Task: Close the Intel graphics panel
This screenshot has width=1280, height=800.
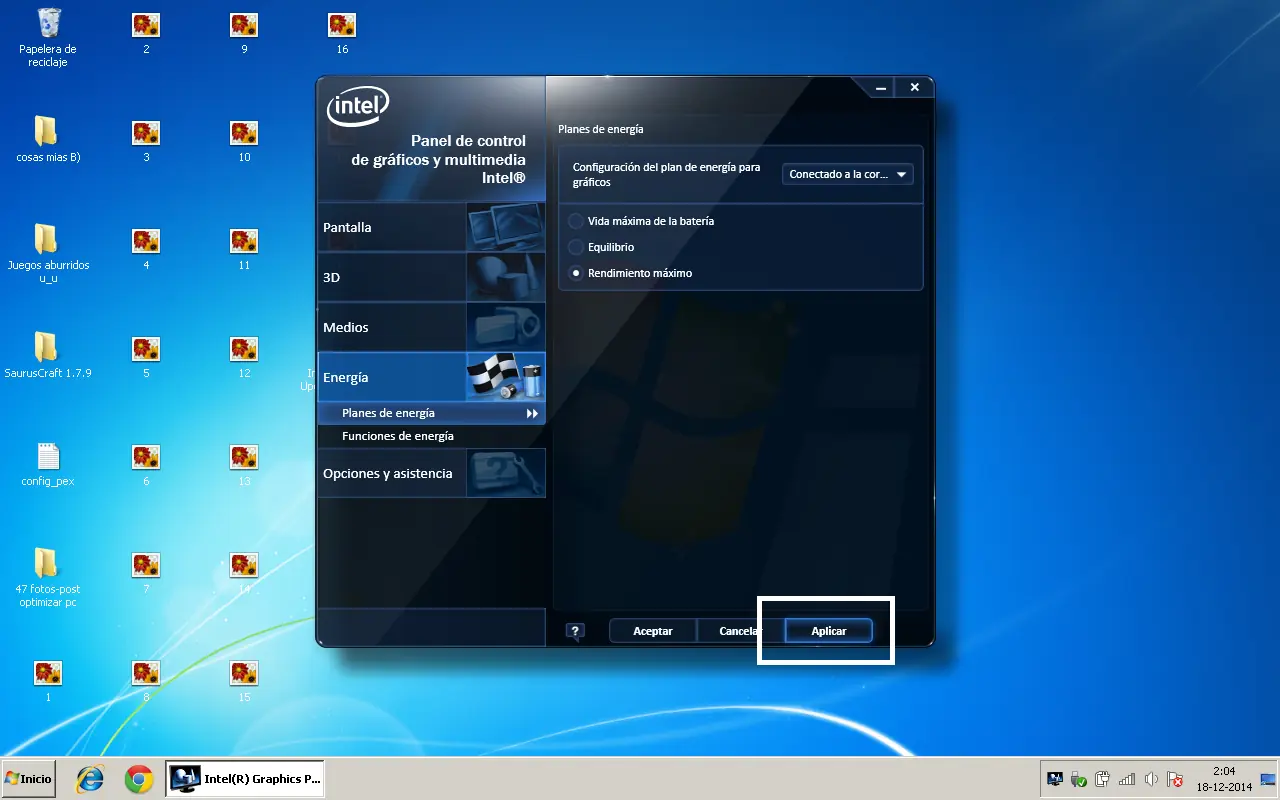Action: coord(914,88)
